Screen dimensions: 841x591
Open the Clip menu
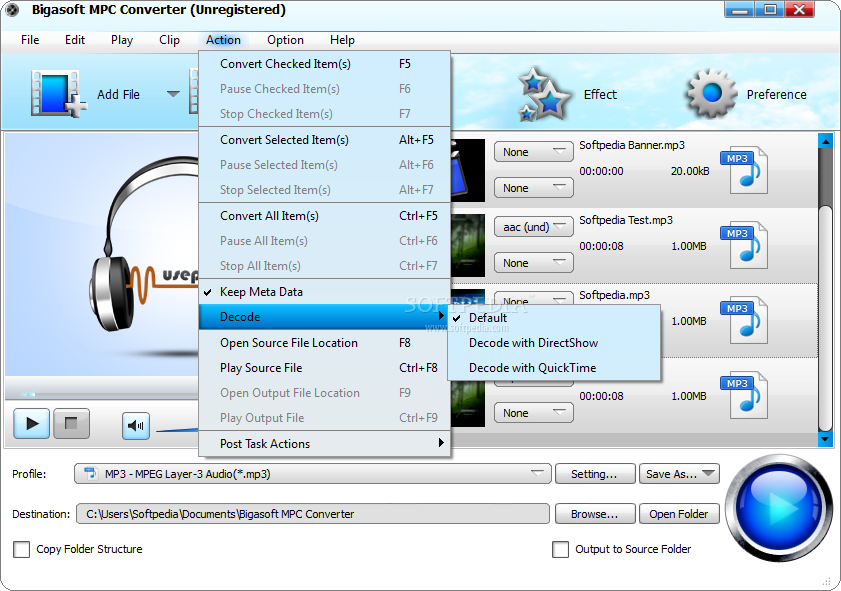169,40
